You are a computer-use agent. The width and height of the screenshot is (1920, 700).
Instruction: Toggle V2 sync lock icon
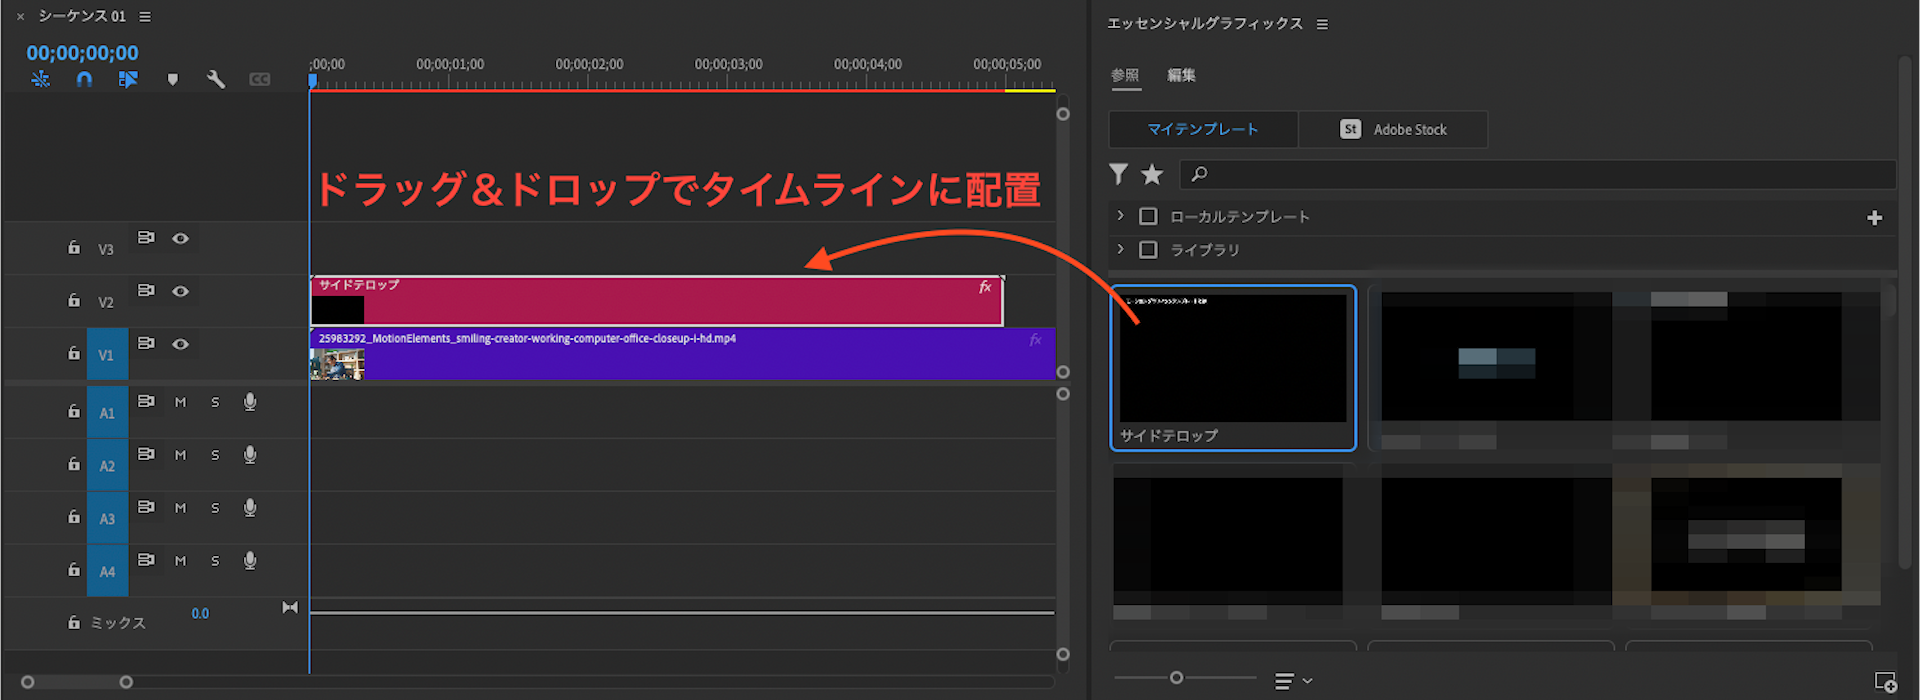(146, 291)
